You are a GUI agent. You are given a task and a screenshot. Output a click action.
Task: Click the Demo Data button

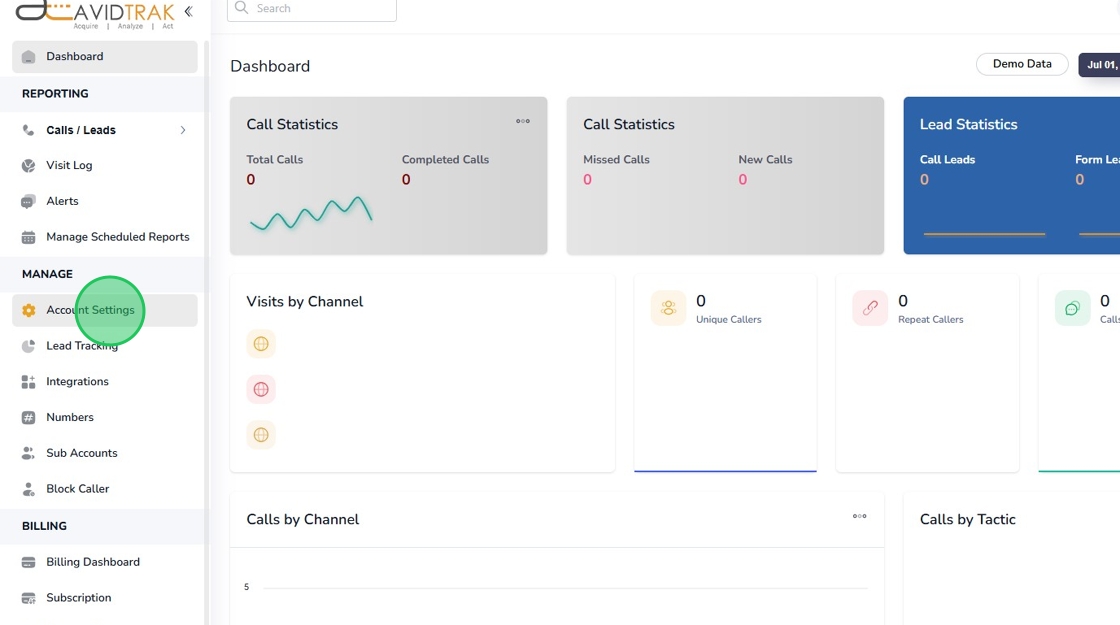[1022, 64]
